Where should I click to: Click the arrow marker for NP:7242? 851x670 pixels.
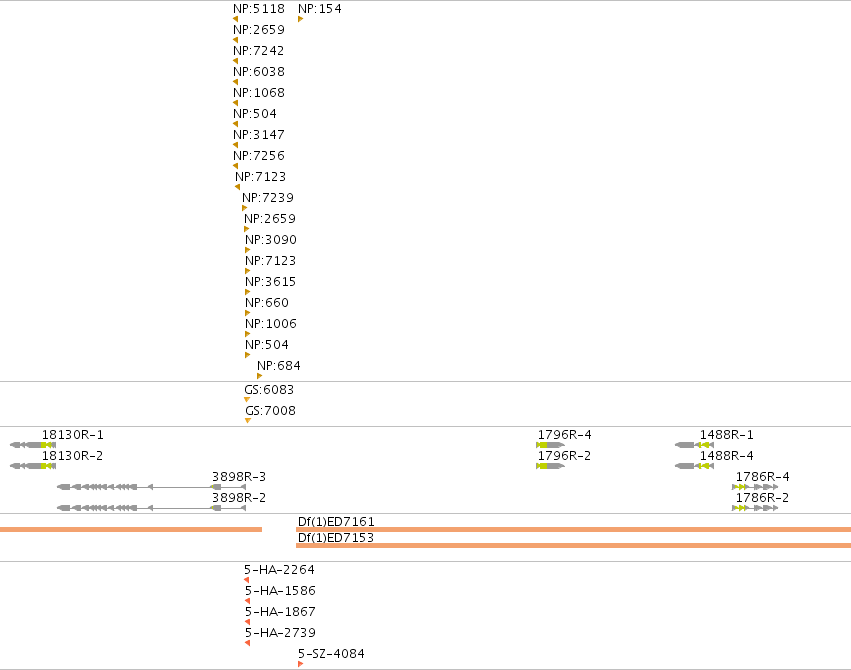tap(236, 61)
